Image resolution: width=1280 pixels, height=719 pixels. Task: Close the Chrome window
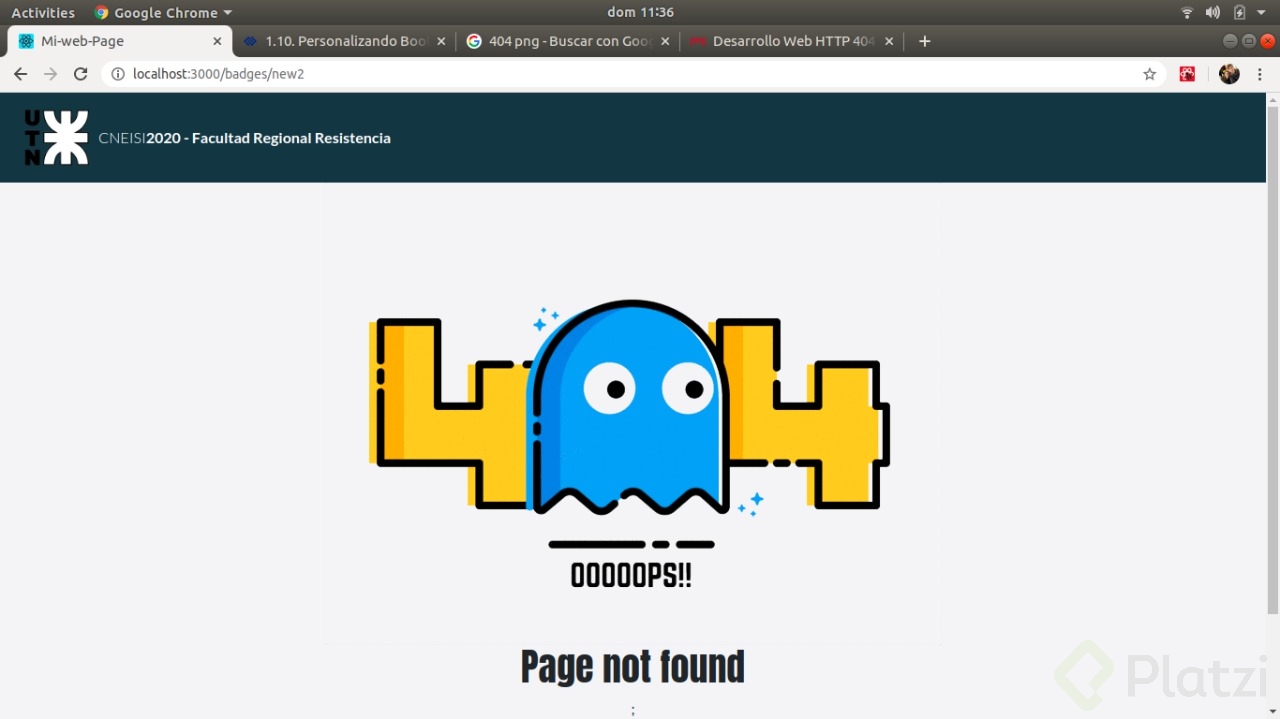click(x=1268, y=41)
